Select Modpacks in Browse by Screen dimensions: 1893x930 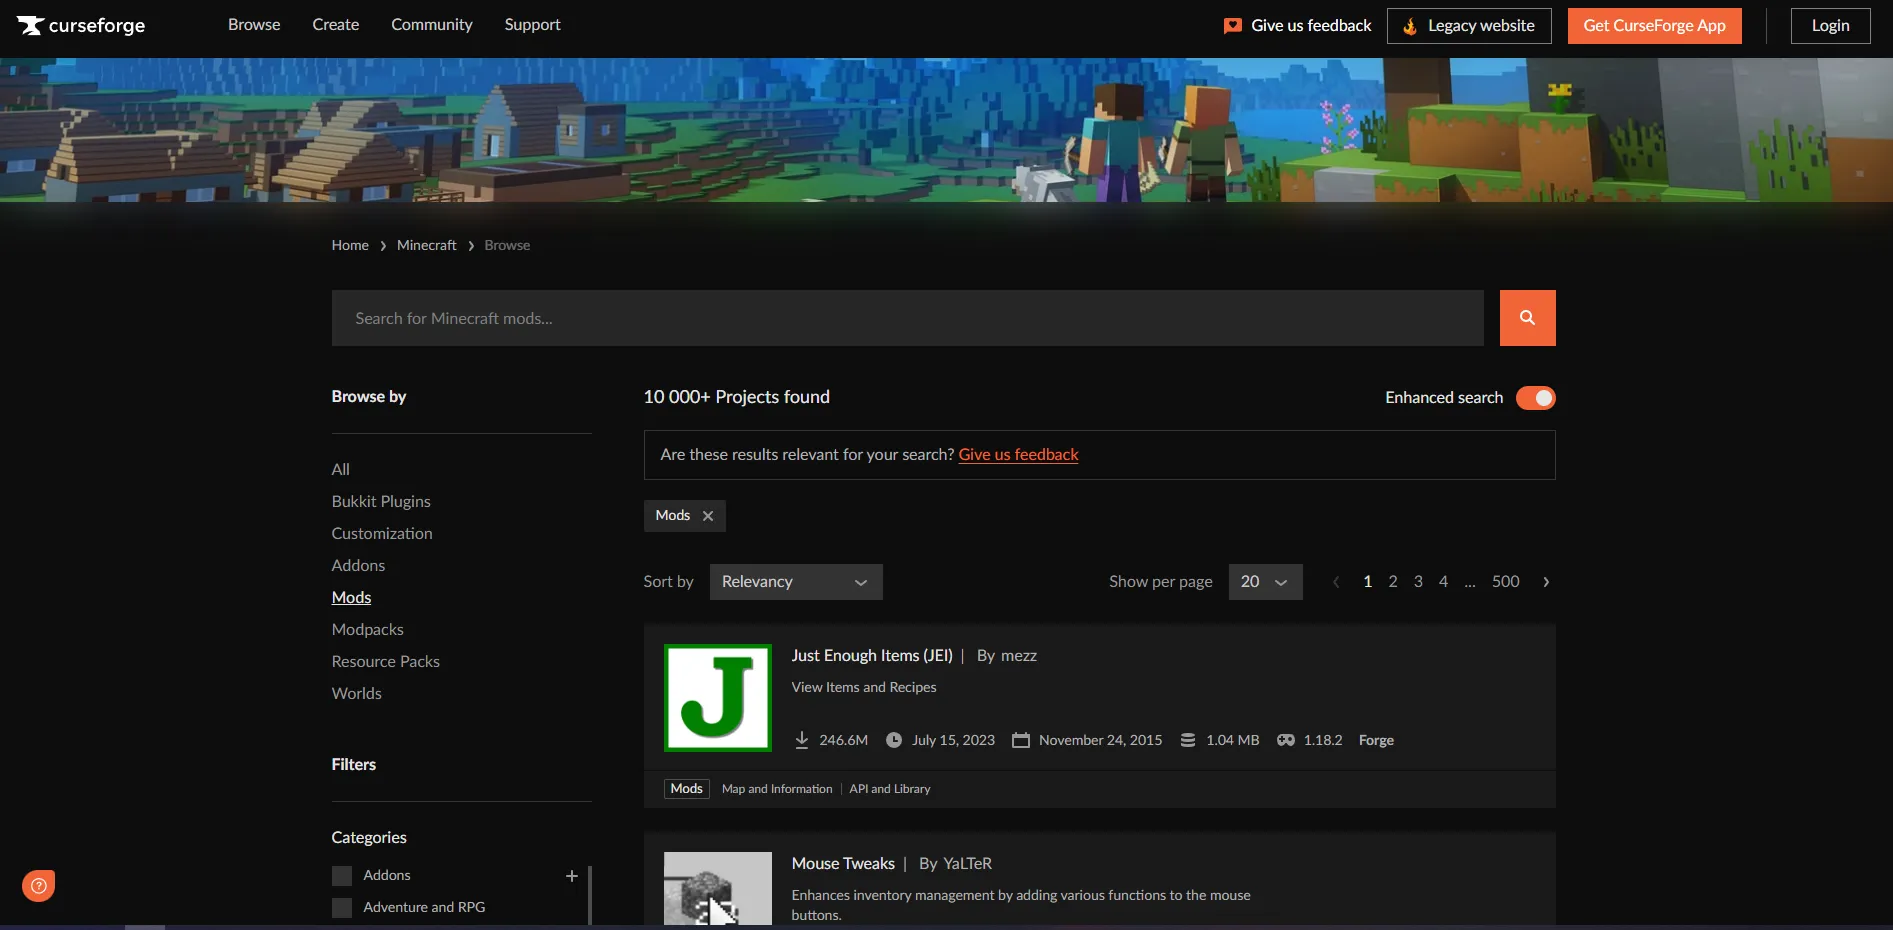pyautogui.click(x=368, y=630)
